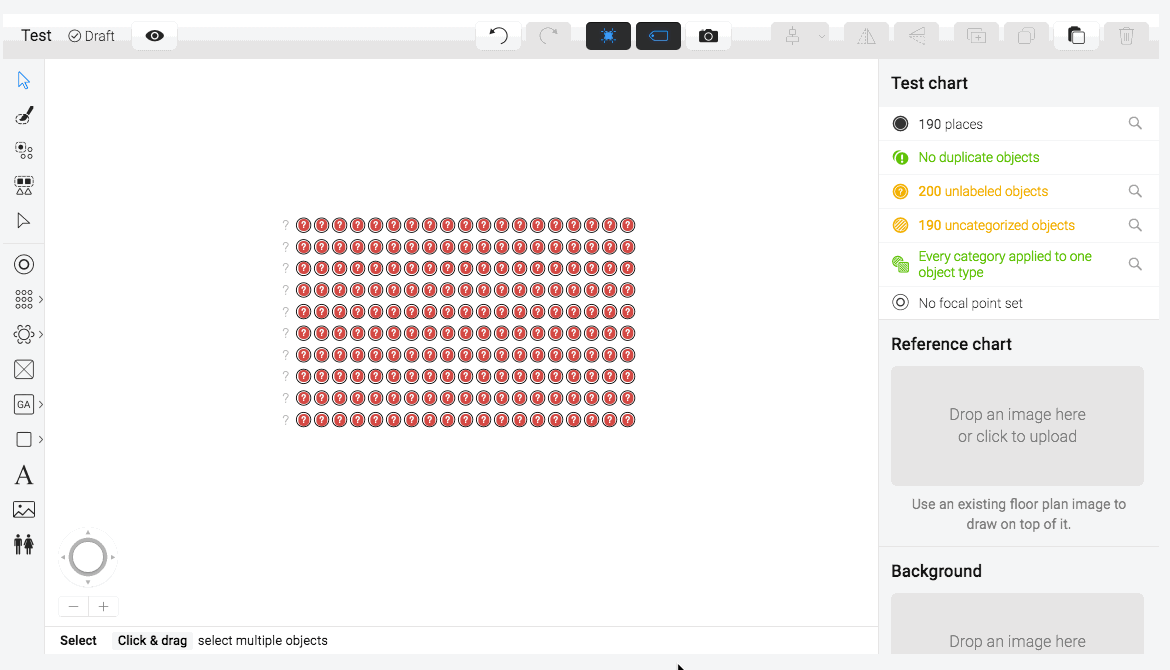Image resolution: width=1170 pixels, height=670 pixels.
Task: Upload an image to Reference chart dropzone
Action: tap(1017, 426)
